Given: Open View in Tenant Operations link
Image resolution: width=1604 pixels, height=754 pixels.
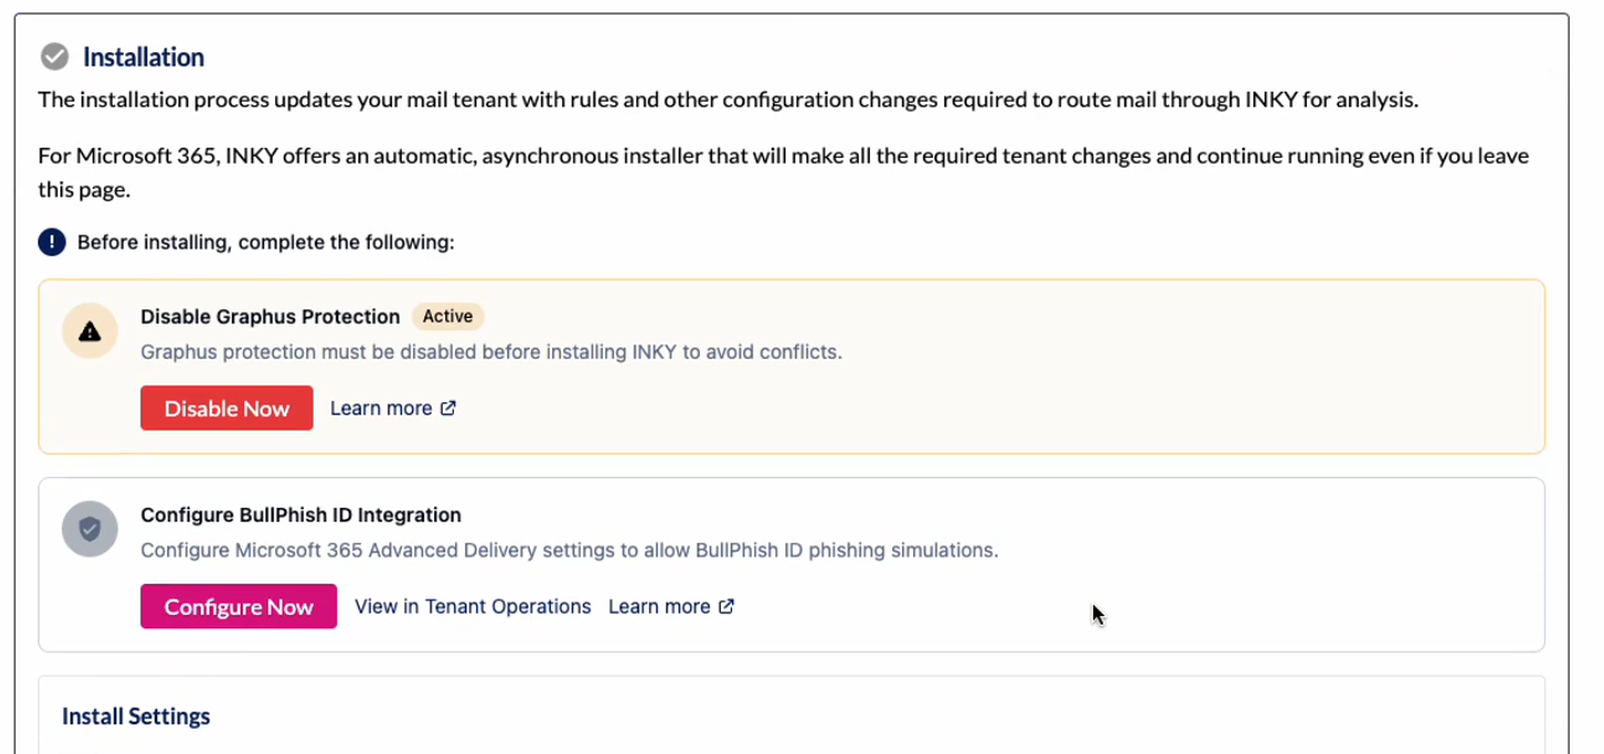Looking at the screenshot, I should click(x=473, y=606).
